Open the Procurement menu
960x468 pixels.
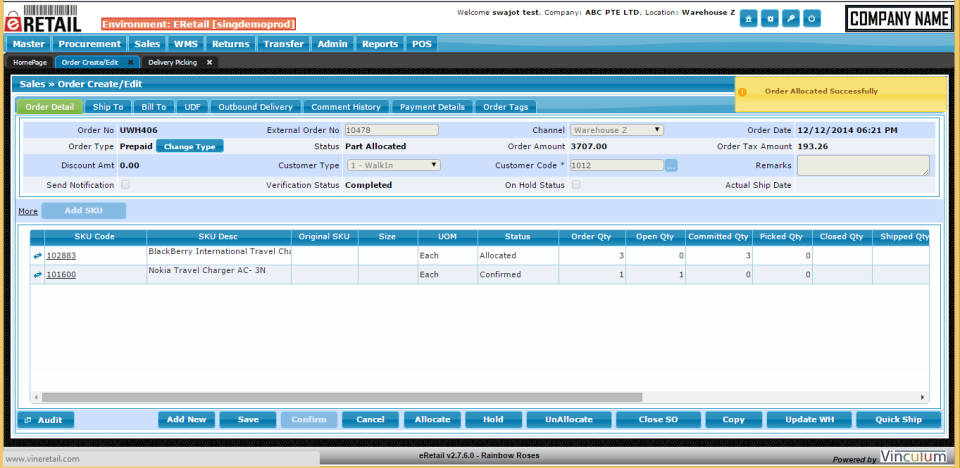[90, 44]
